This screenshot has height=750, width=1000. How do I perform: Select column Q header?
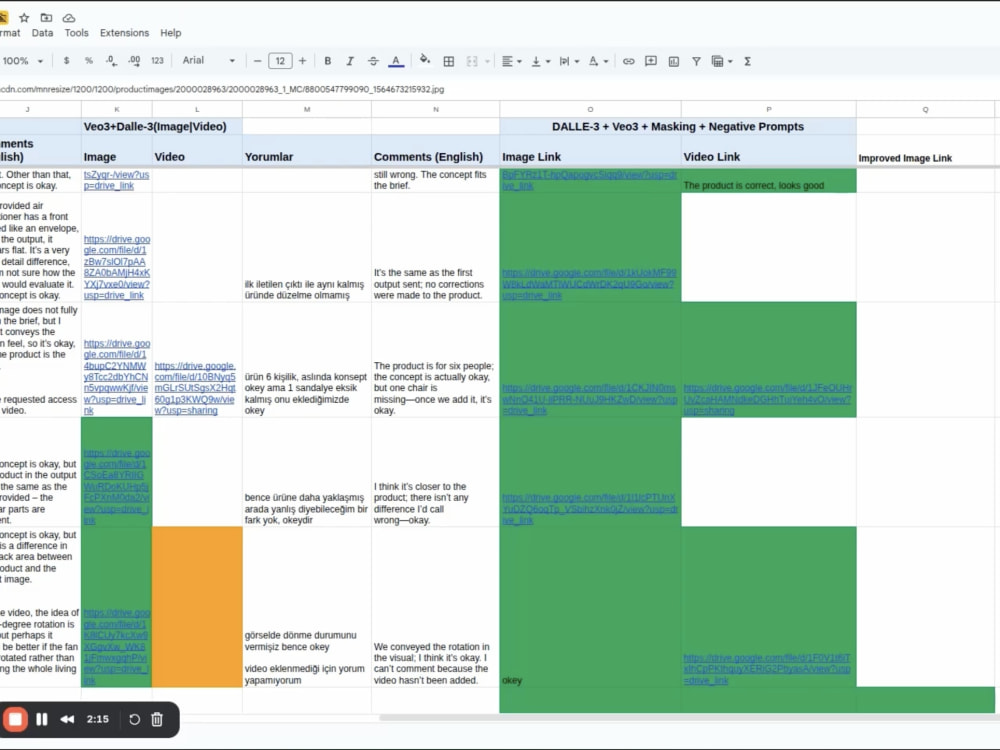[x=925, y=109]
